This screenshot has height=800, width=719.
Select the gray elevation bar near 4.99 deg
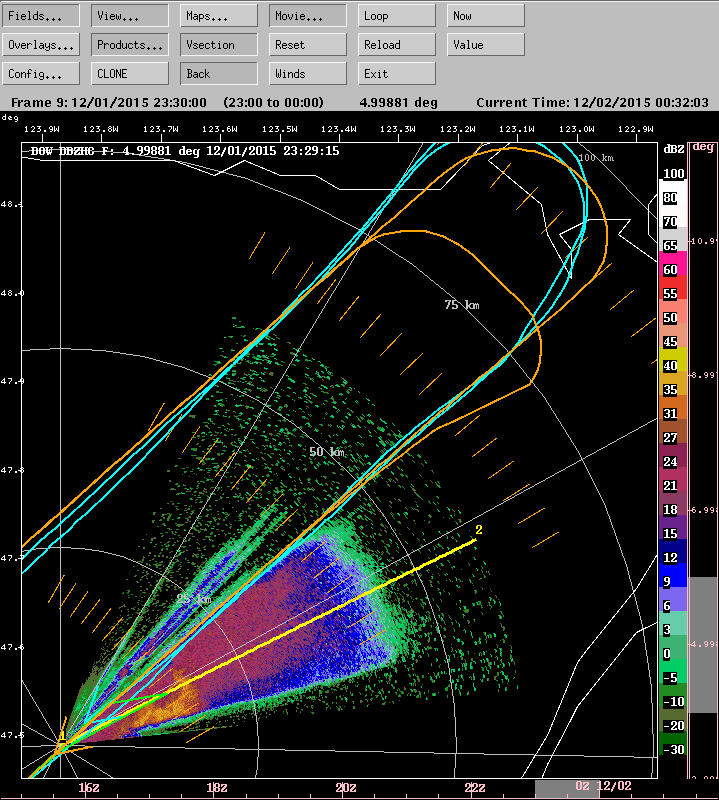point(703,644)
